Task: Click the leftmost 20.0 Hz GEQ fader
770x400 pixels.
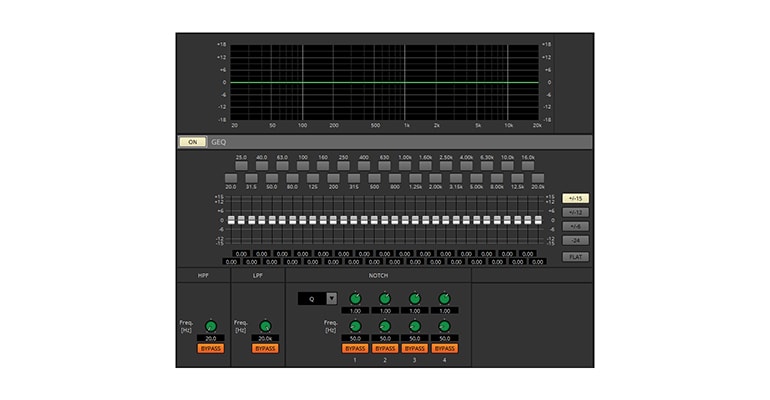Action: coord(231,220)
